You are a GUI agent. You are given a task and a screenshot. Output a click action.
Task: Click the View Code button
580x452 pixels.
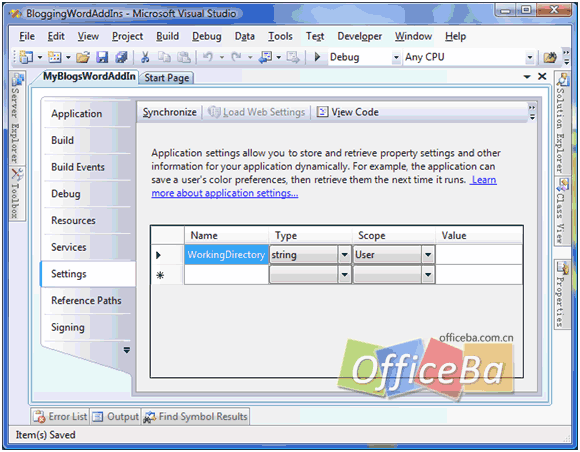[348, 112]
